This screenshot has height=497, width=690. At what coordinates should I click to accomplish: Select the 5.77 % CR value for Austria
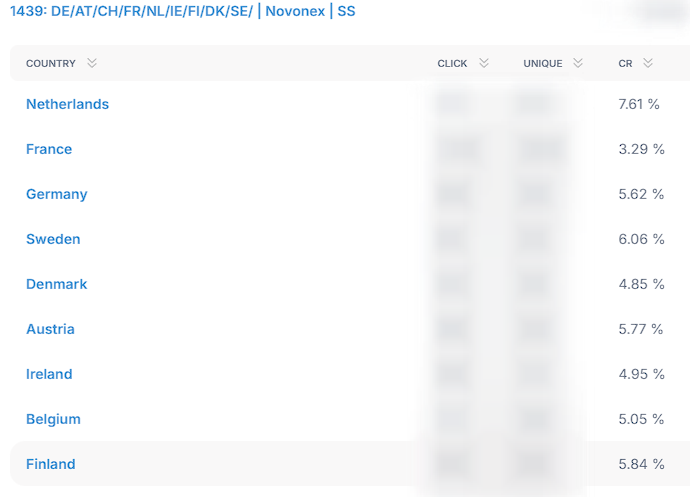641,329
